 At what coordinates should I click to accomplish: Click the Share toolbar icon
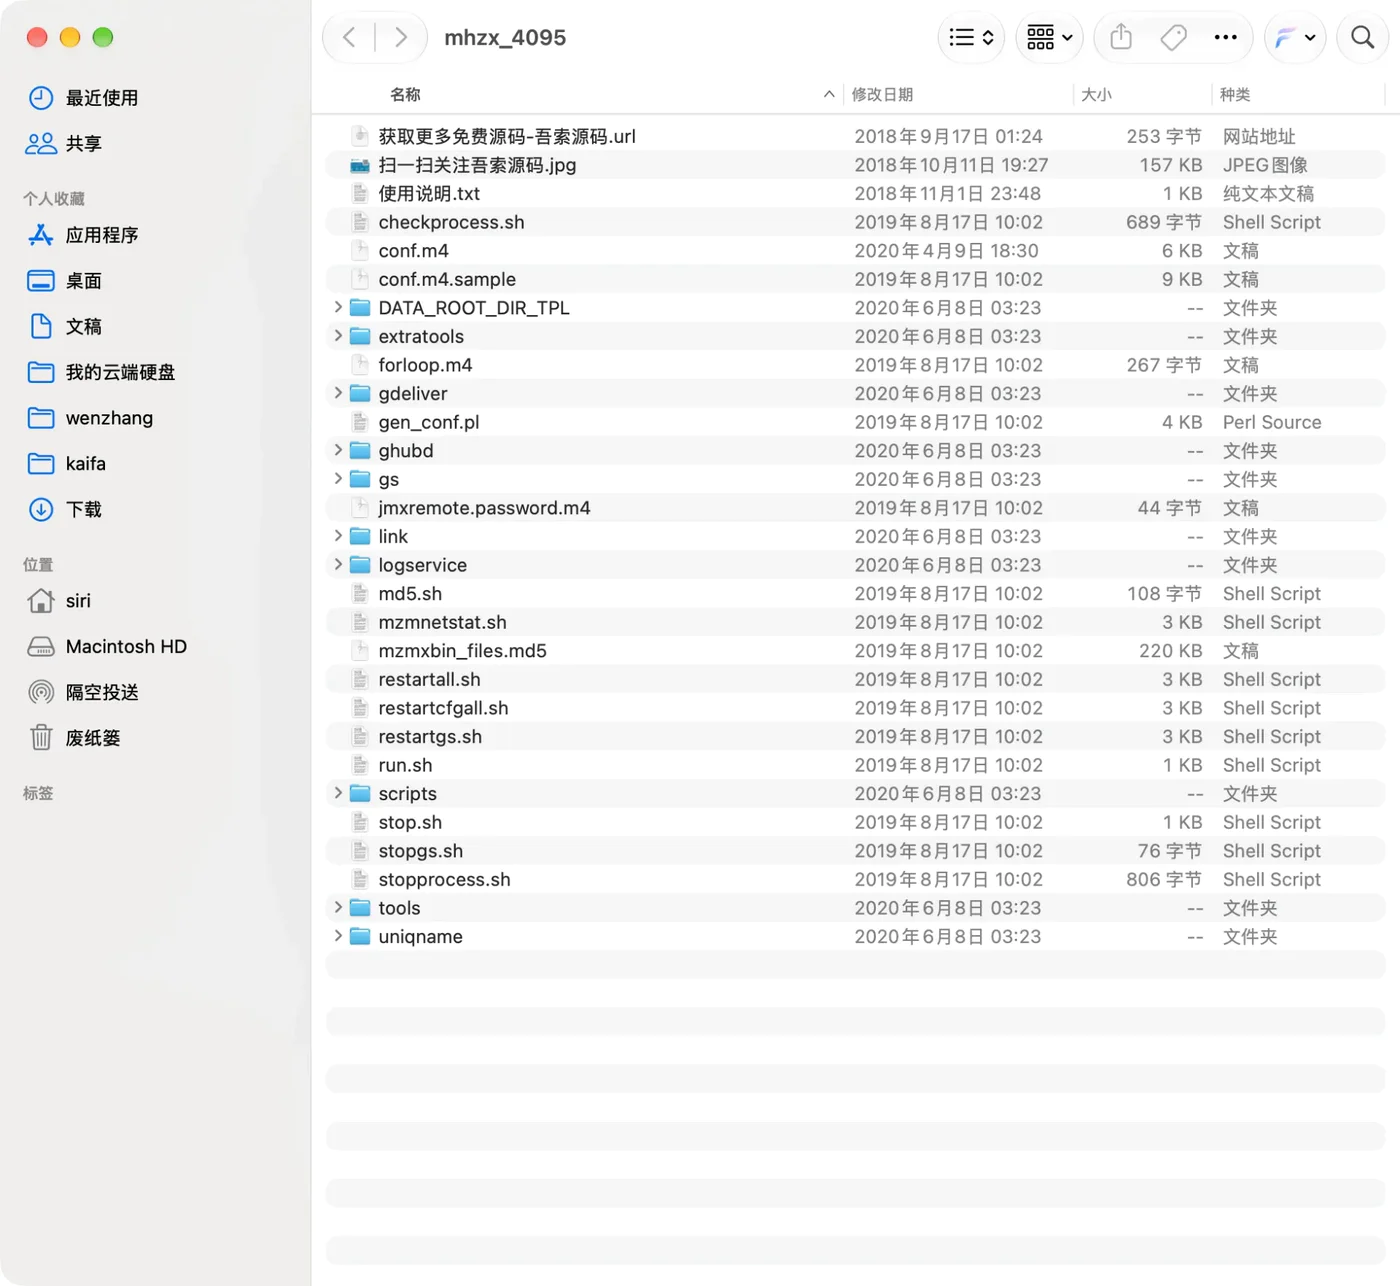[x=1121, y=38]
